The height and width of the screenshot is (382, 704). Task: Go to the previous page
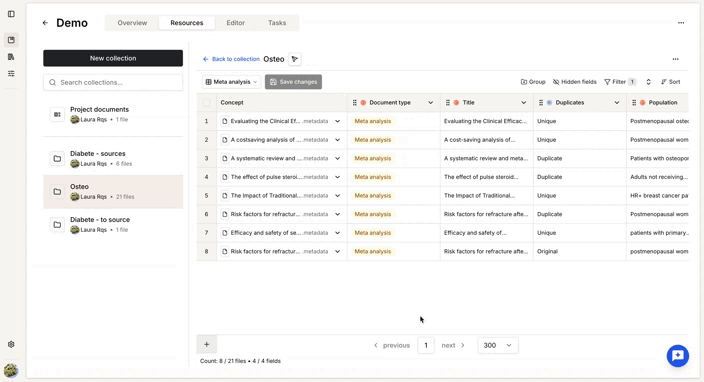click(392, 345)
